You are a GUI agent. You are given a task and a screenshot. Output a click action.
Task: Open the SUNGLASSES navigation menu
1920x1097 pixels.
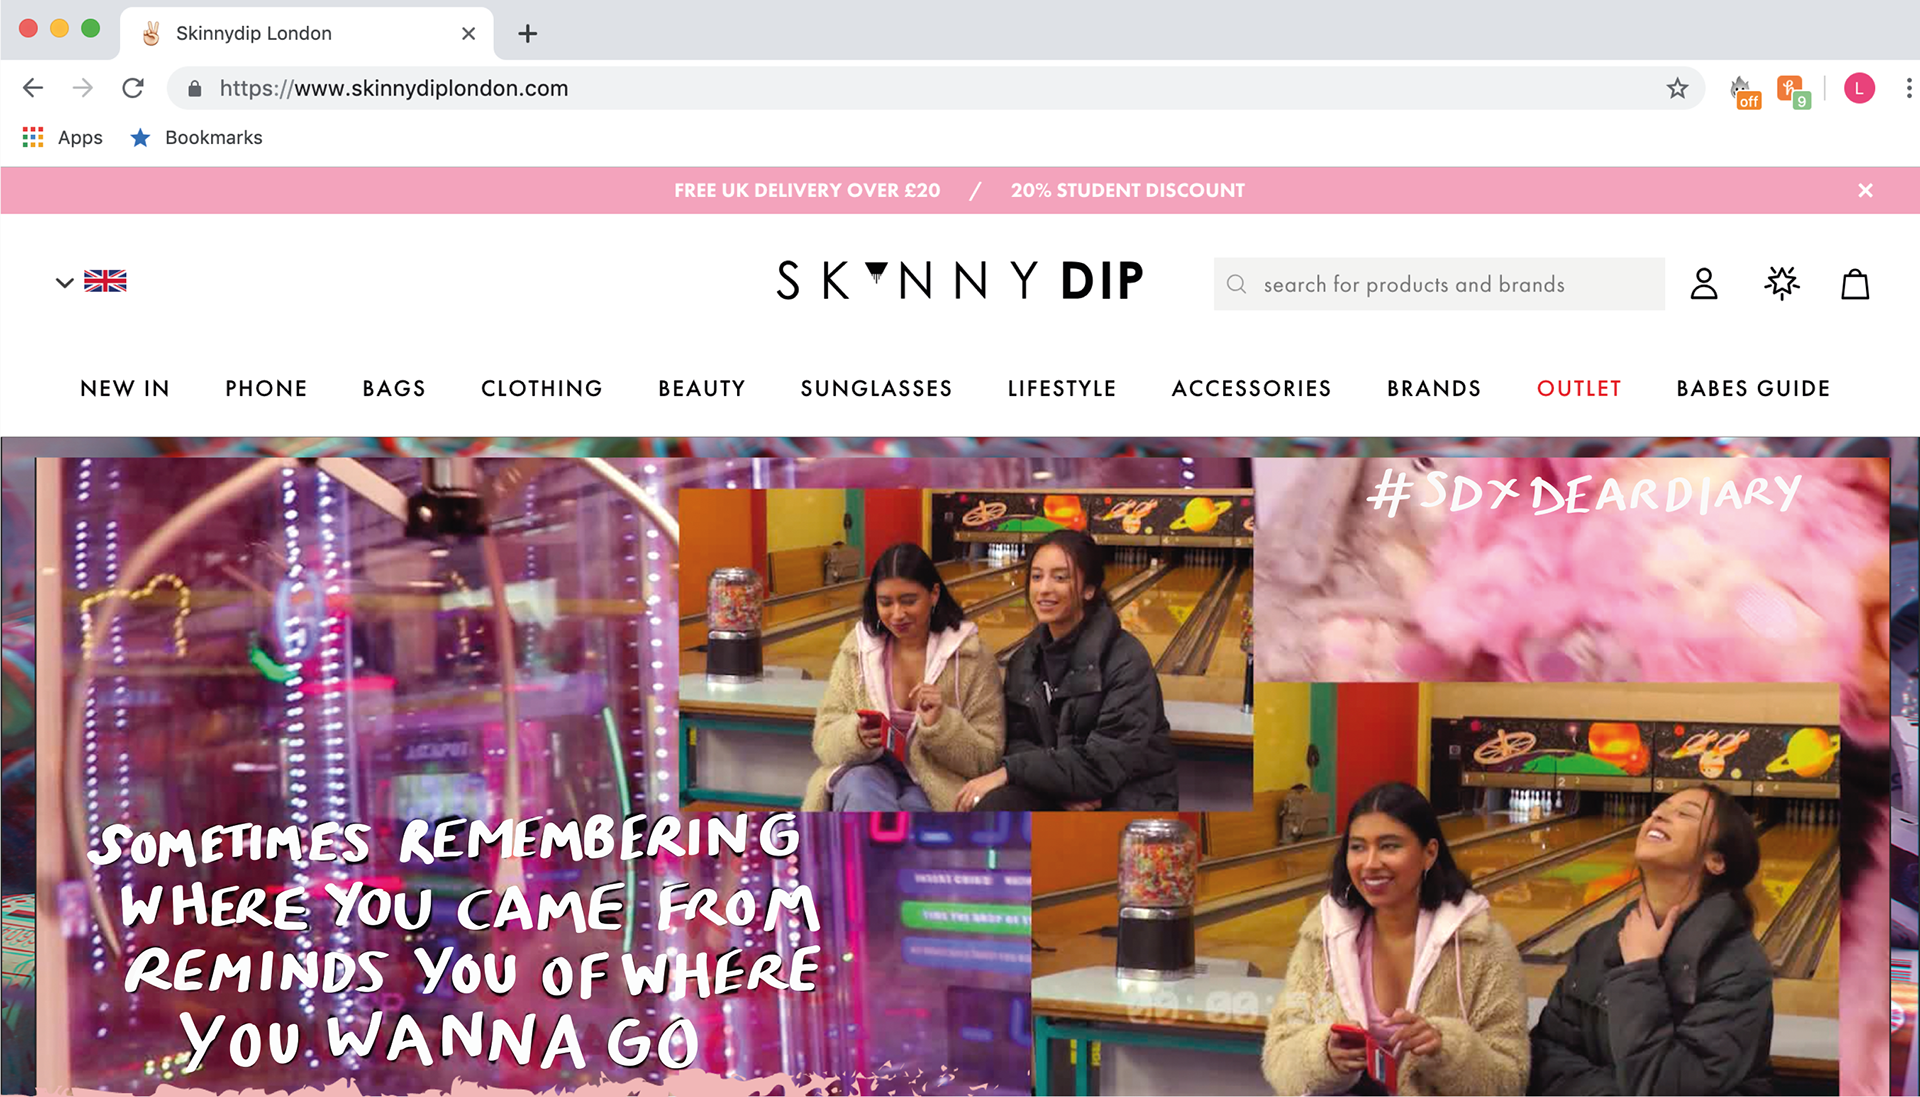876,388
